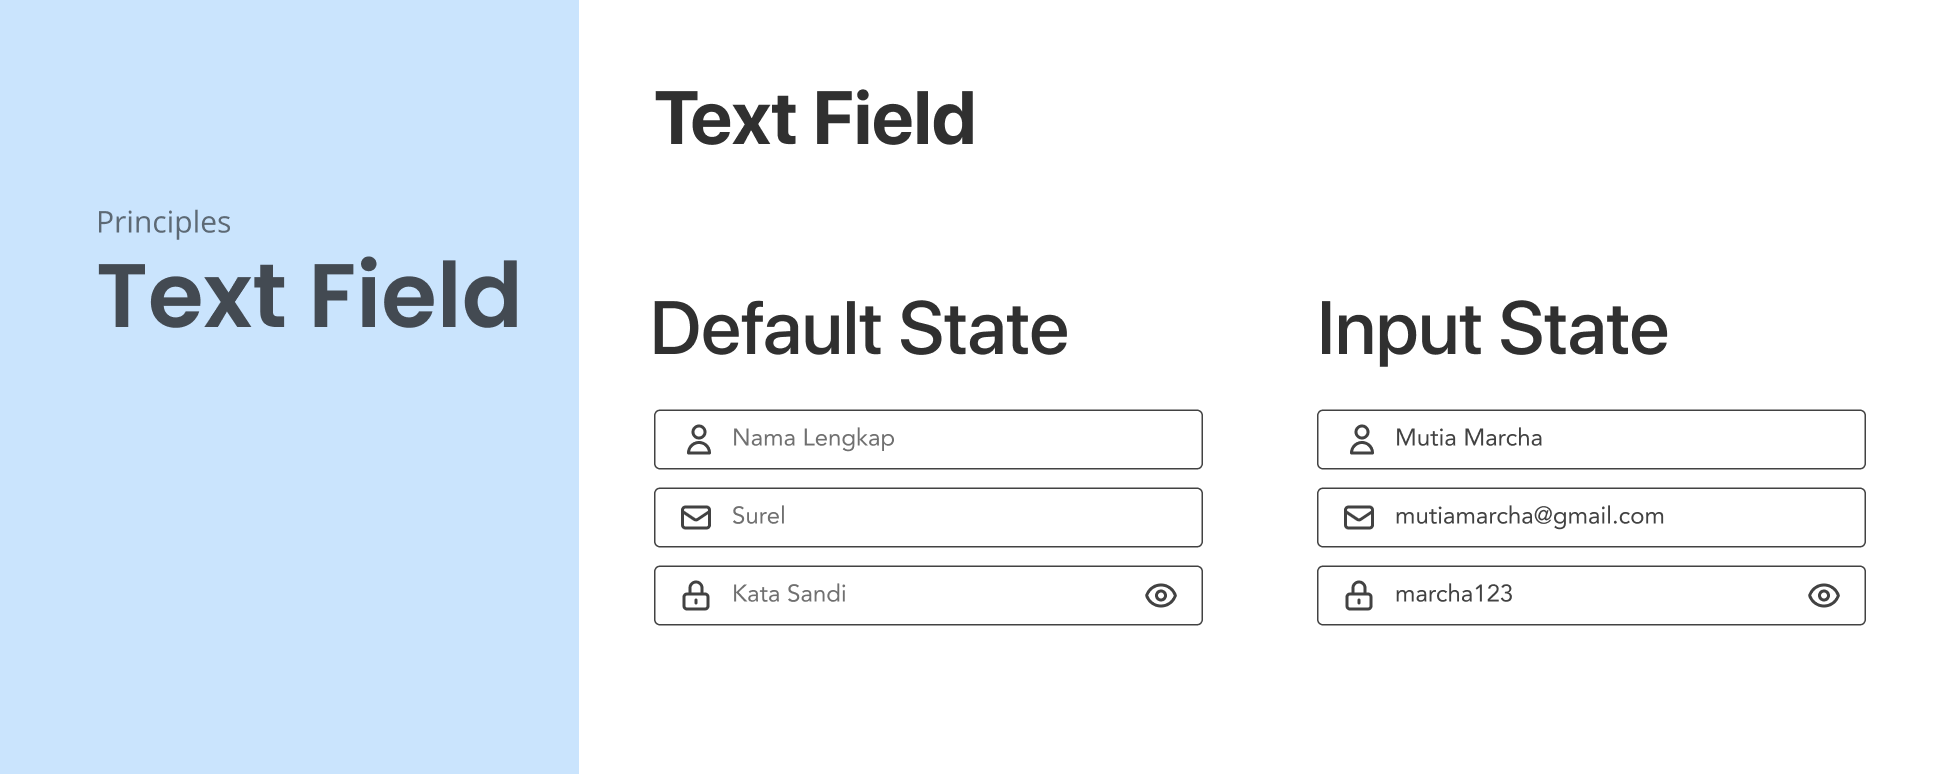The width and height of the screenshot is (1939, 775).
Task: Click the user icon beside Nama Lengkap
Action: point(699,439)
